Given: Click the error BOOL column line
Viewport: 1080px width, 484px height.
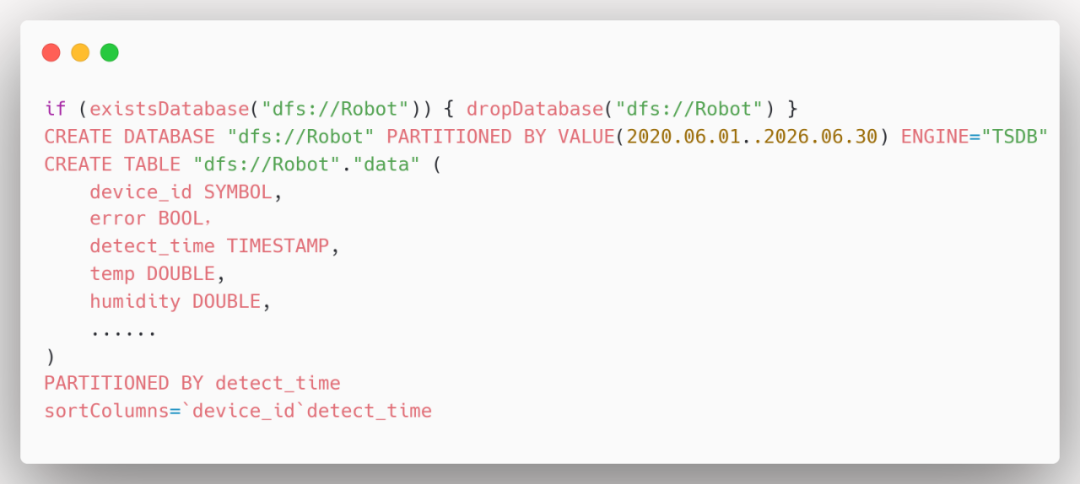Looking at the screenshot, I should click(151, 219).
